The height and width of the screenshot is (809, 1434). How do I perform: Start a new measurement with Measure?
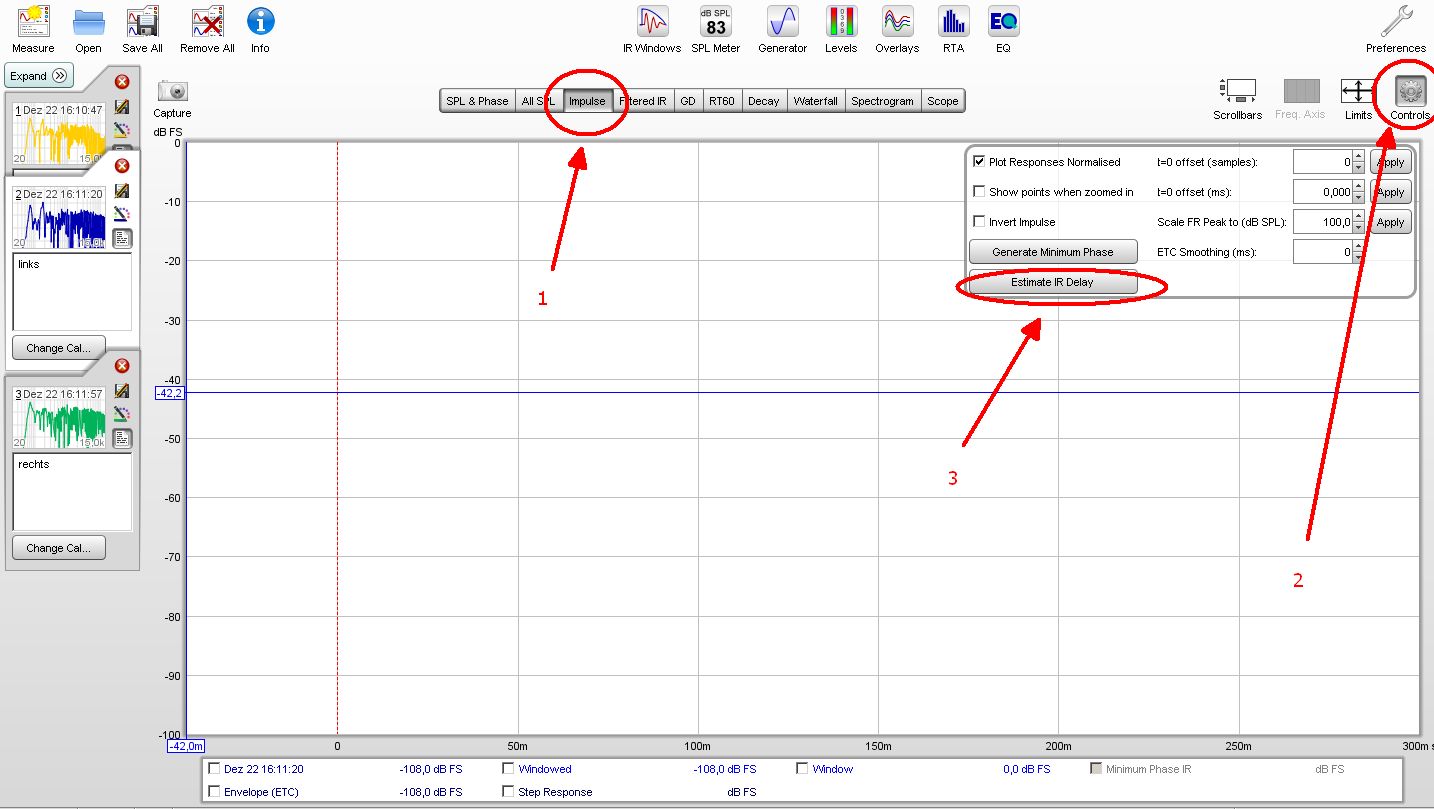click(x=33, y=29)
